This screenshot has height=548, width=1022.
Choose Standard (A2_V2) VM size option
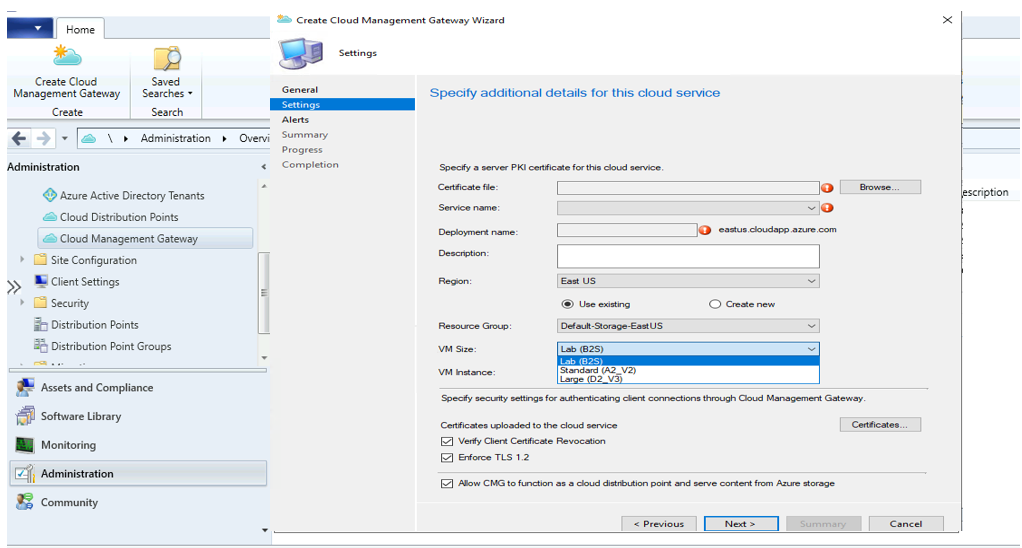688,370
